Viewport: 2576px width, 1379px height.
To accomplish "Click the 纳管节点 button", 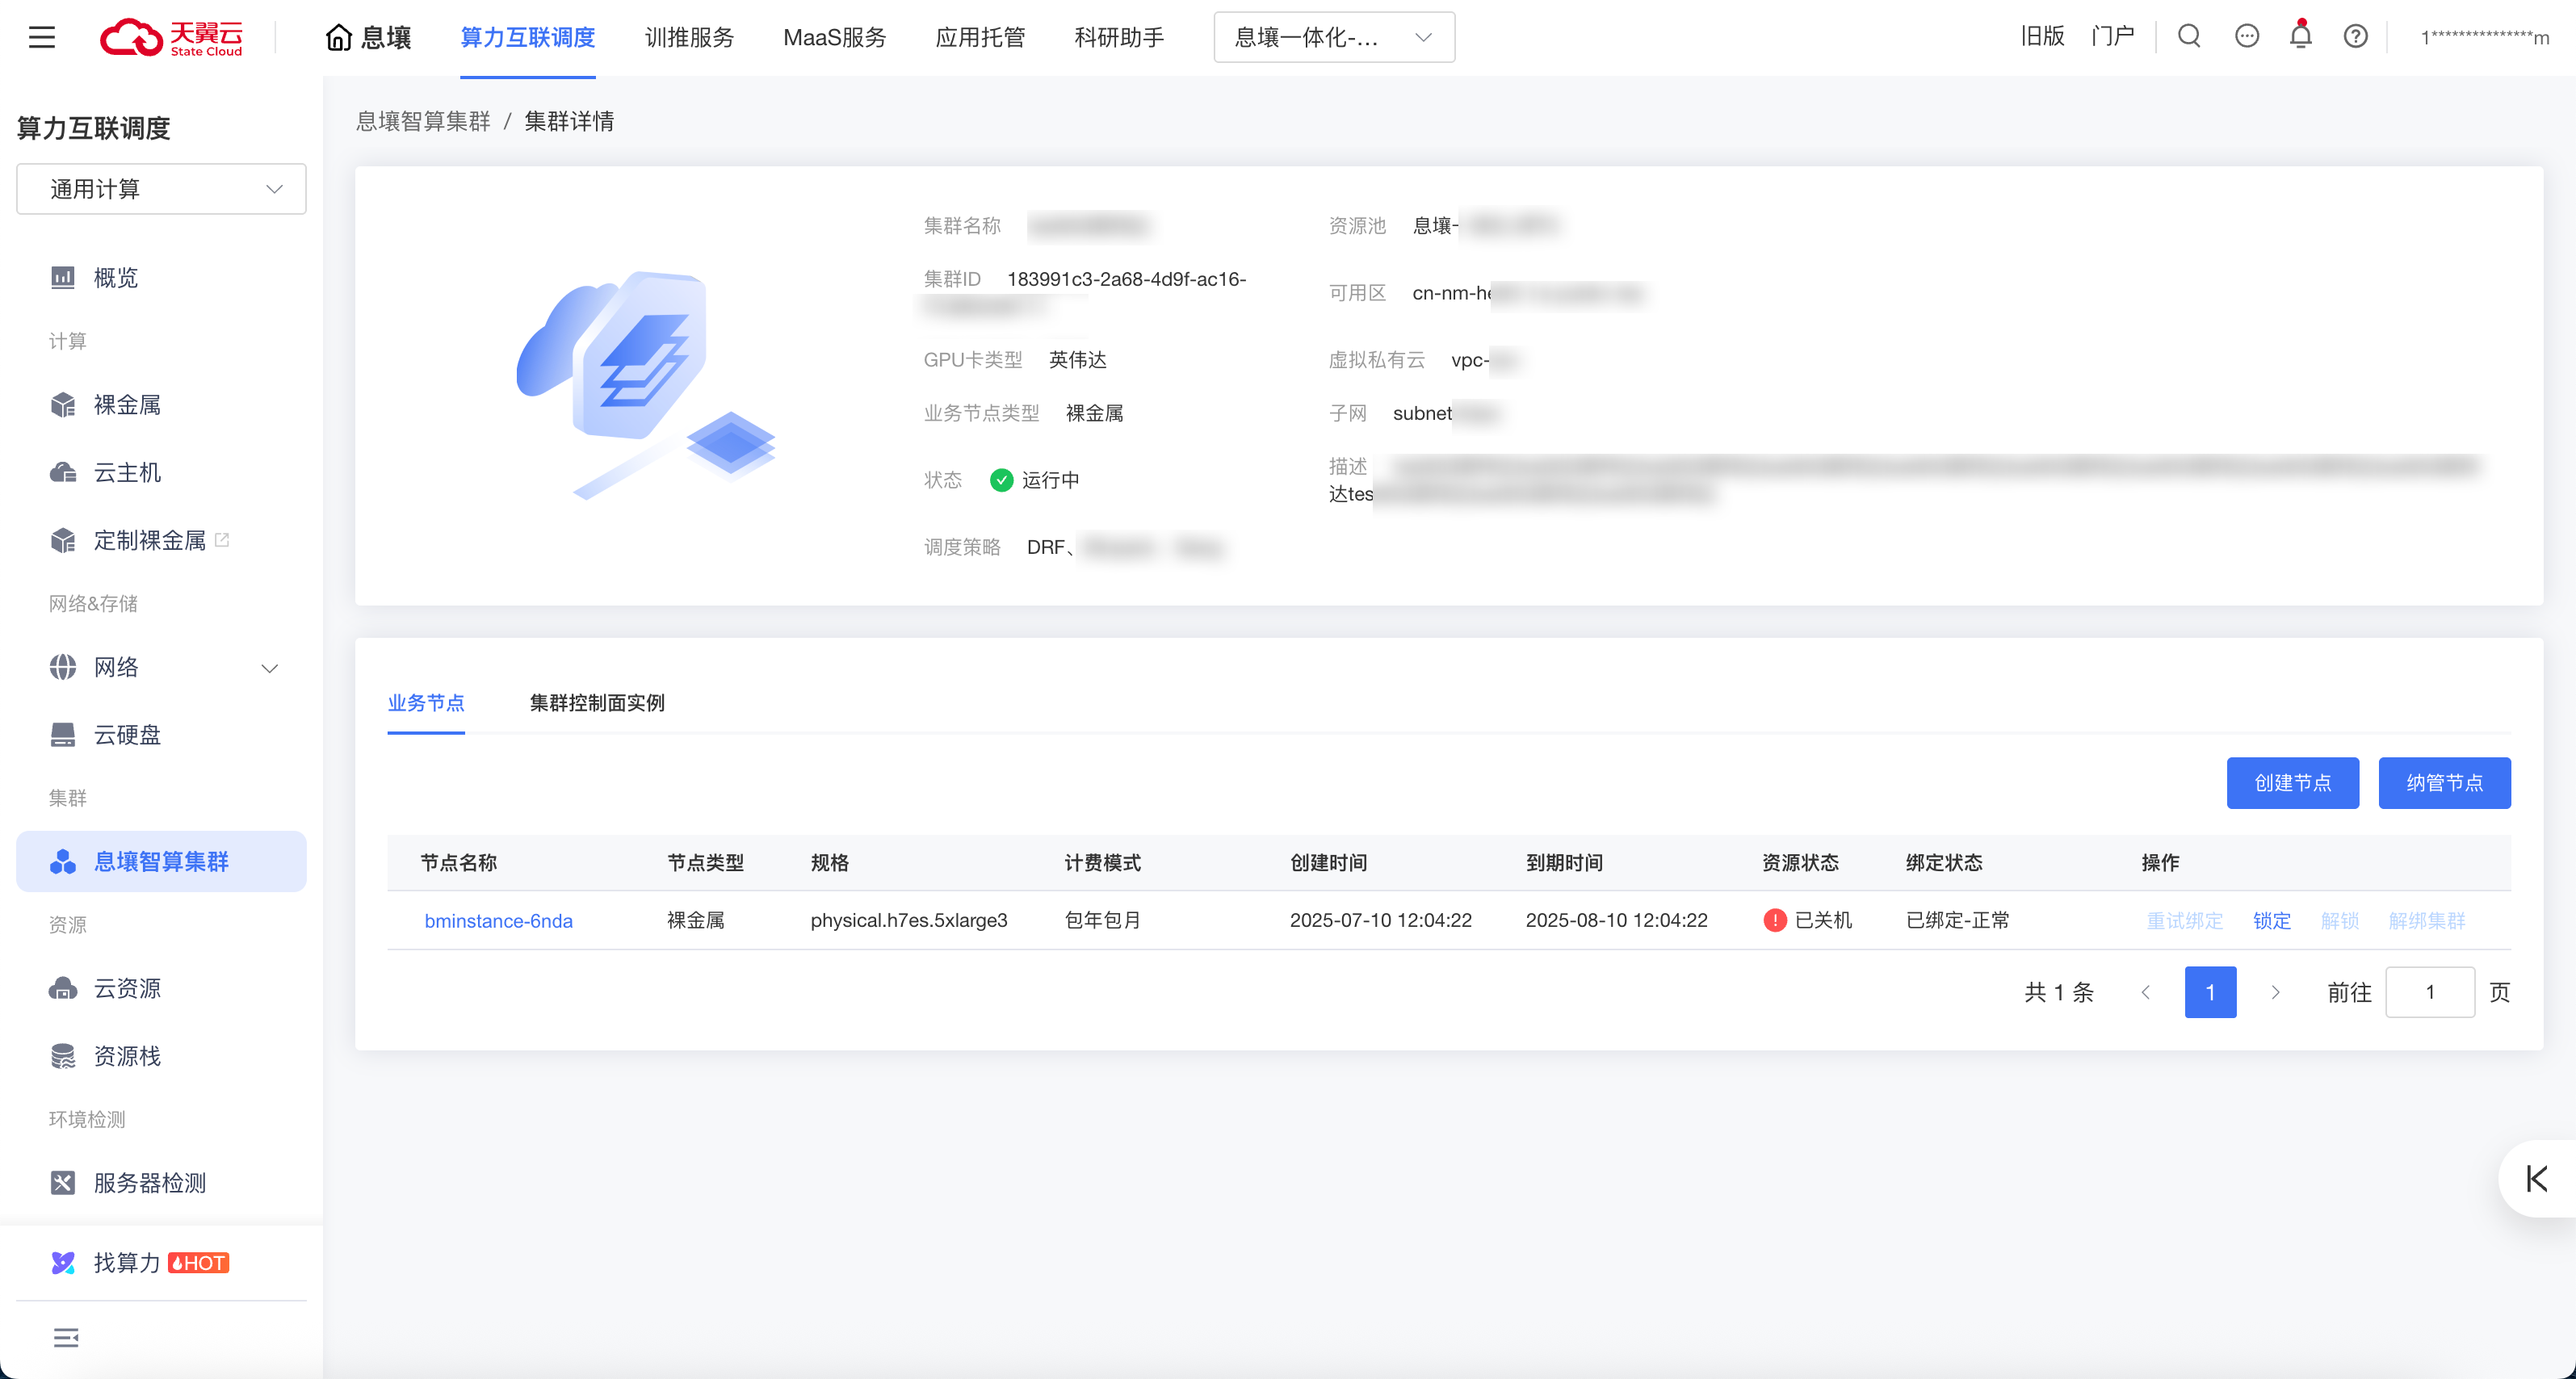I will click(2444, 783).
